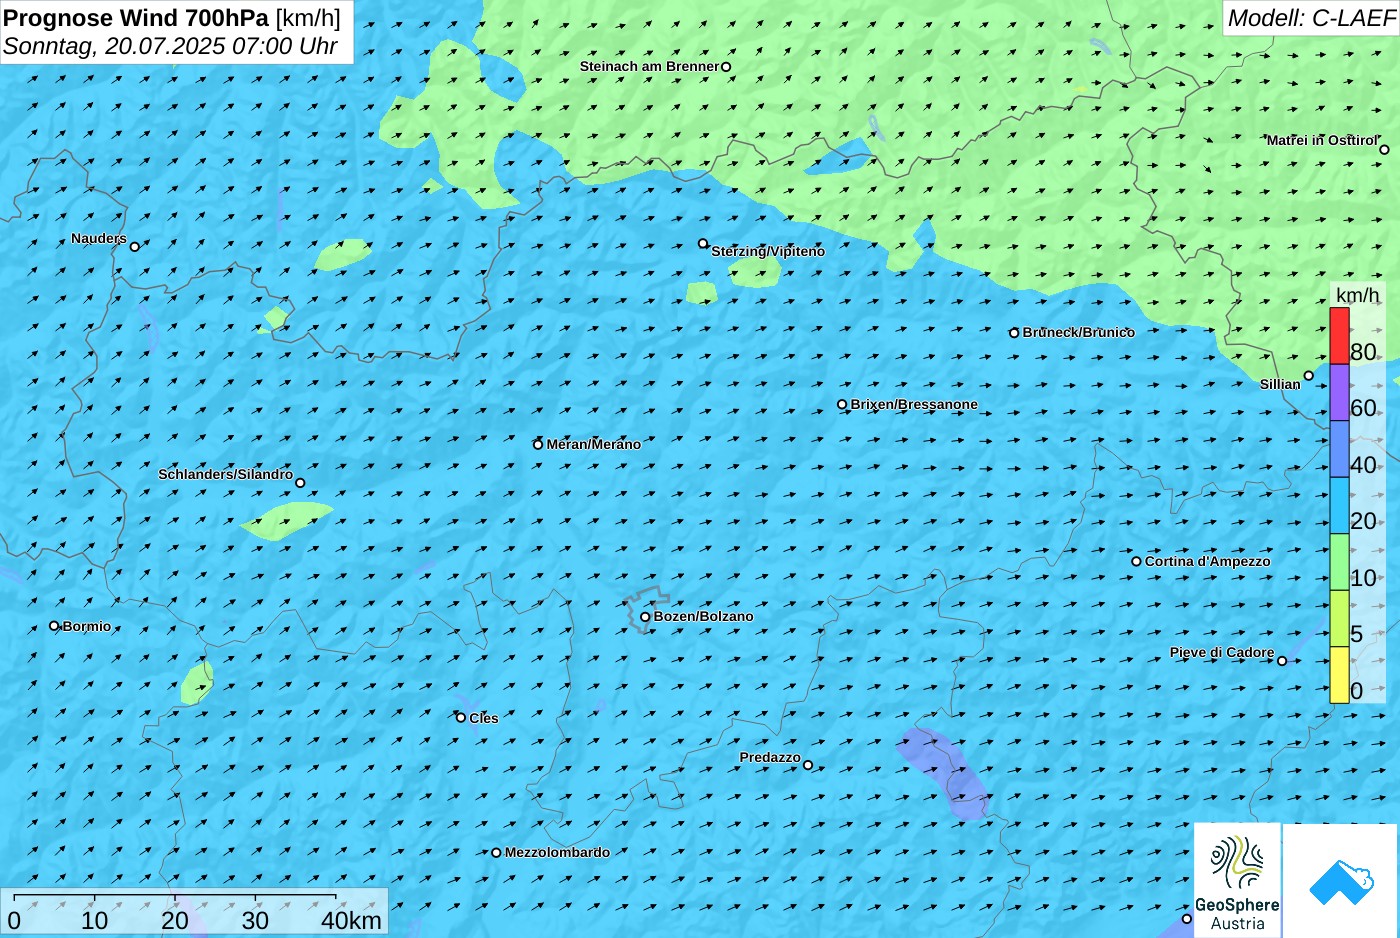This screenshot has height=938, width=1400.
Task: Click the '10' tick on scale bar
Action: [95, 921]
